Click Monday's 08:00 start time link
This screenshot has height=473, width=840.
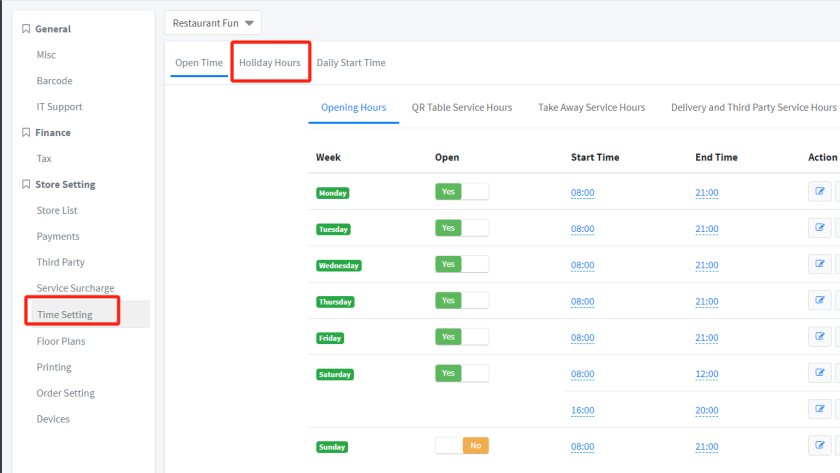coord(582,193)
